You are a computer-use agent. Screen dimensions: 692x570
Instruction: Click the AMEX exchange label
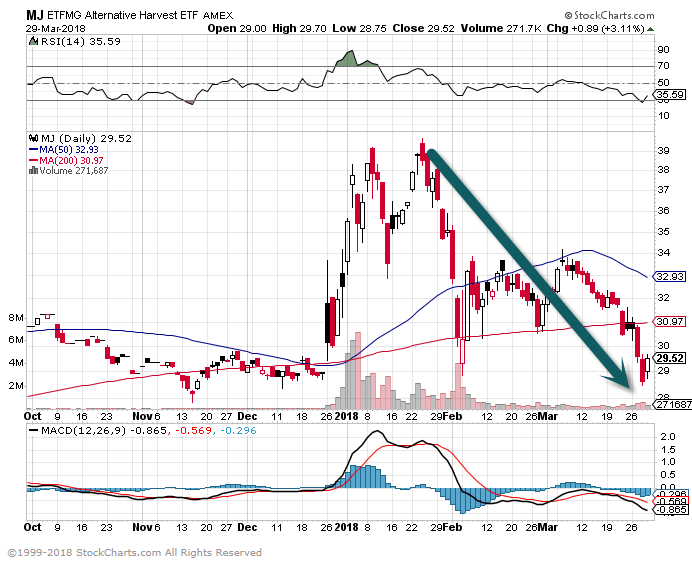218,16
